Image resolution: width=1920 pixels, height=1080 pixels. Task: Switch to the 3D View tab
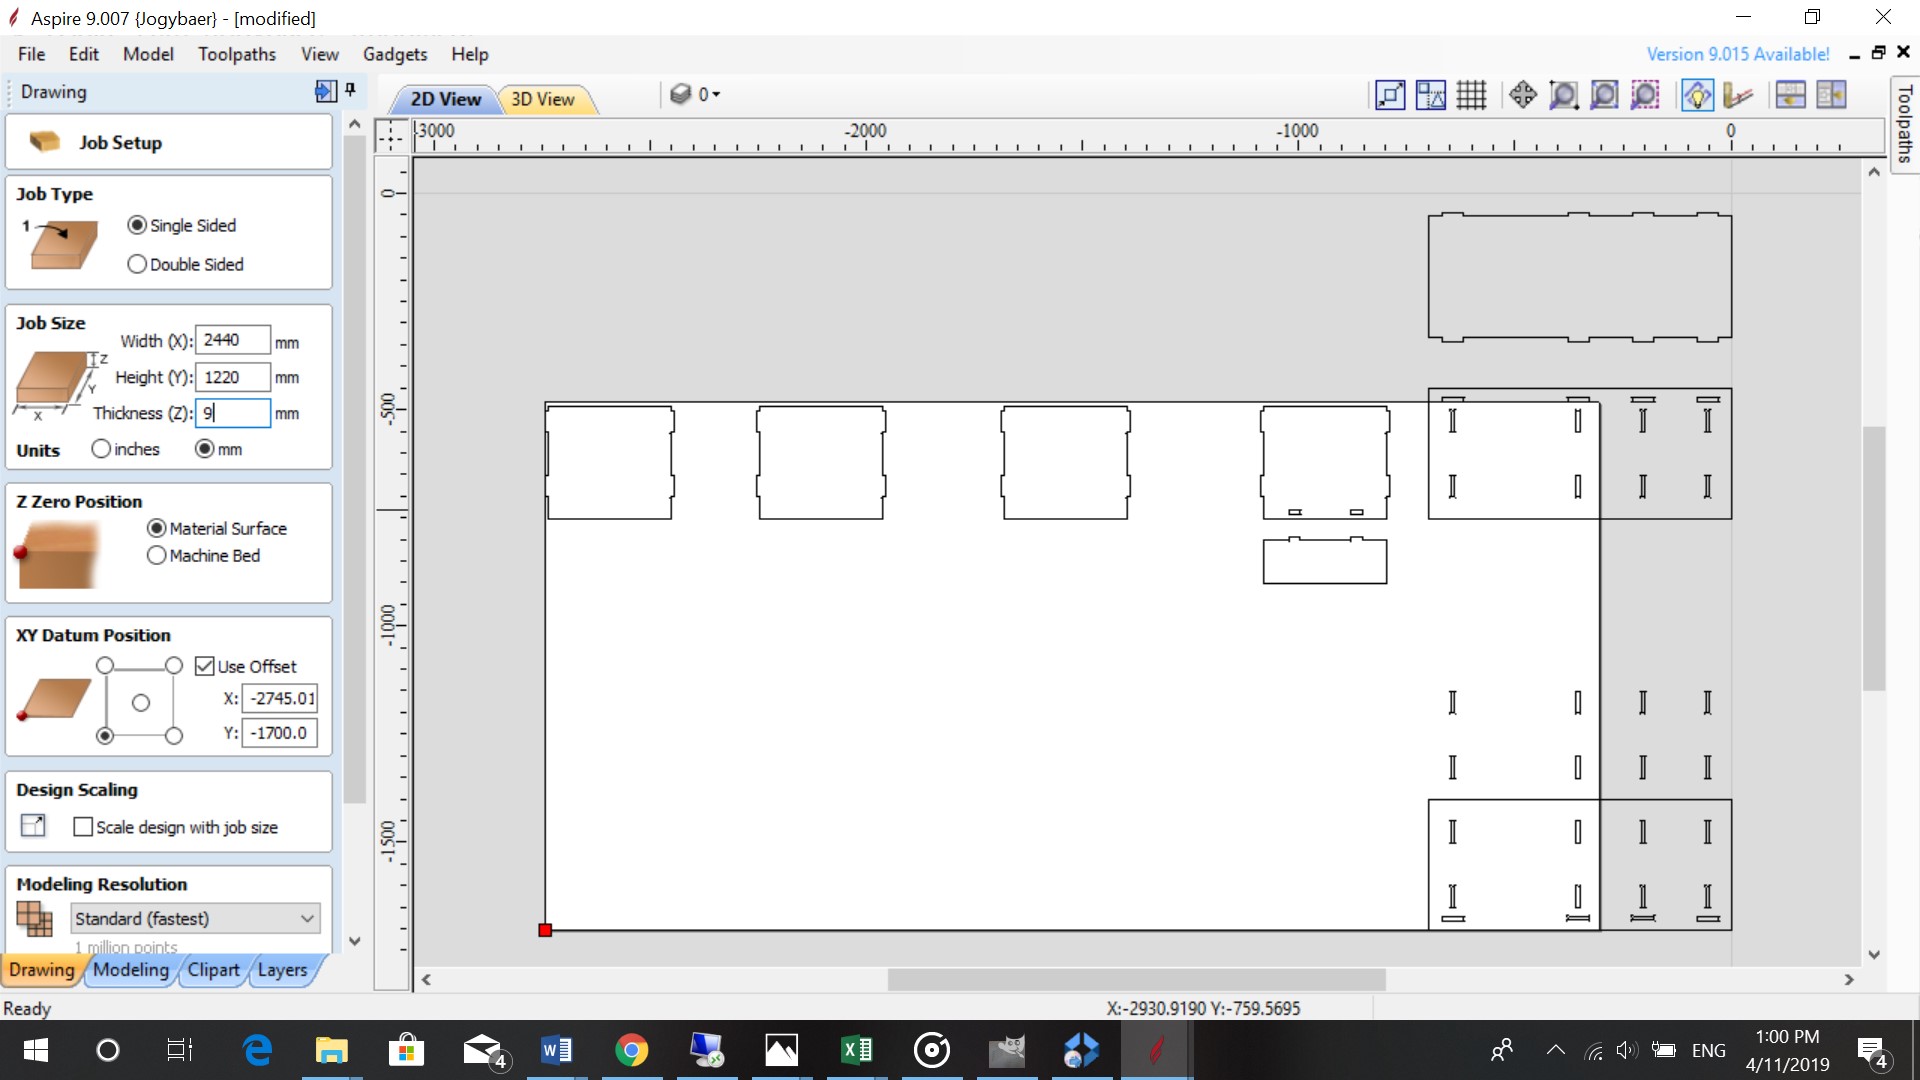pyautogui.click(x=543, y=99)
